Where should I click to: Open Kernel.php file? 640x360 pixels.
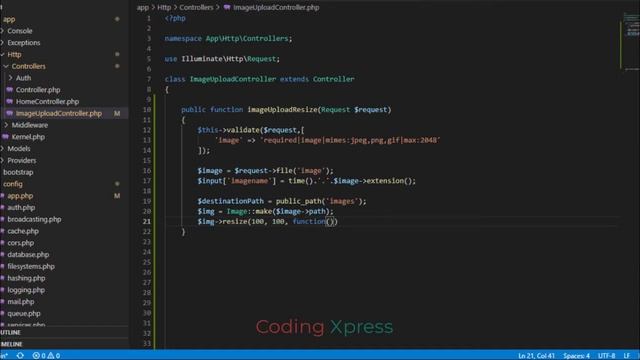click(x=28, y=137)
